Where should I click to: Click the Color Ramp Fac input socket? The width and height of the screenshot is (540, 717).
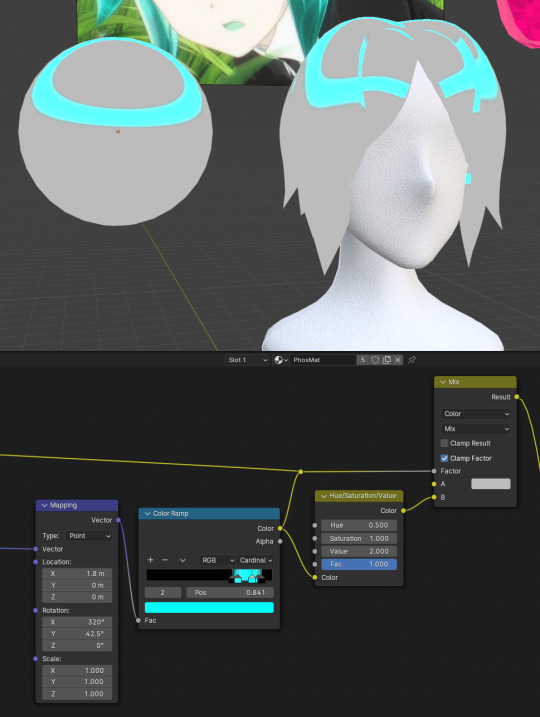139,621
